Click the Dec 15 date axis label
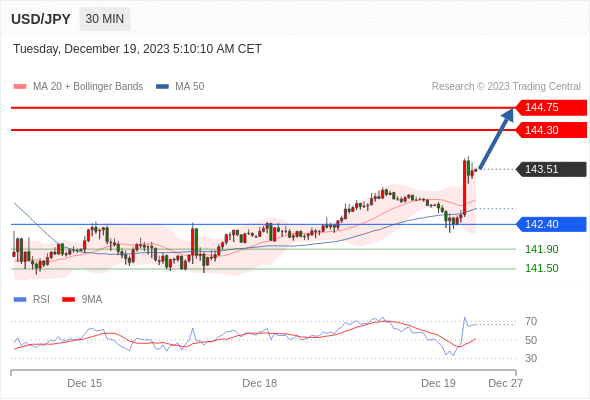The width and height of the screenshot is (590, 400). click(85, 383)
